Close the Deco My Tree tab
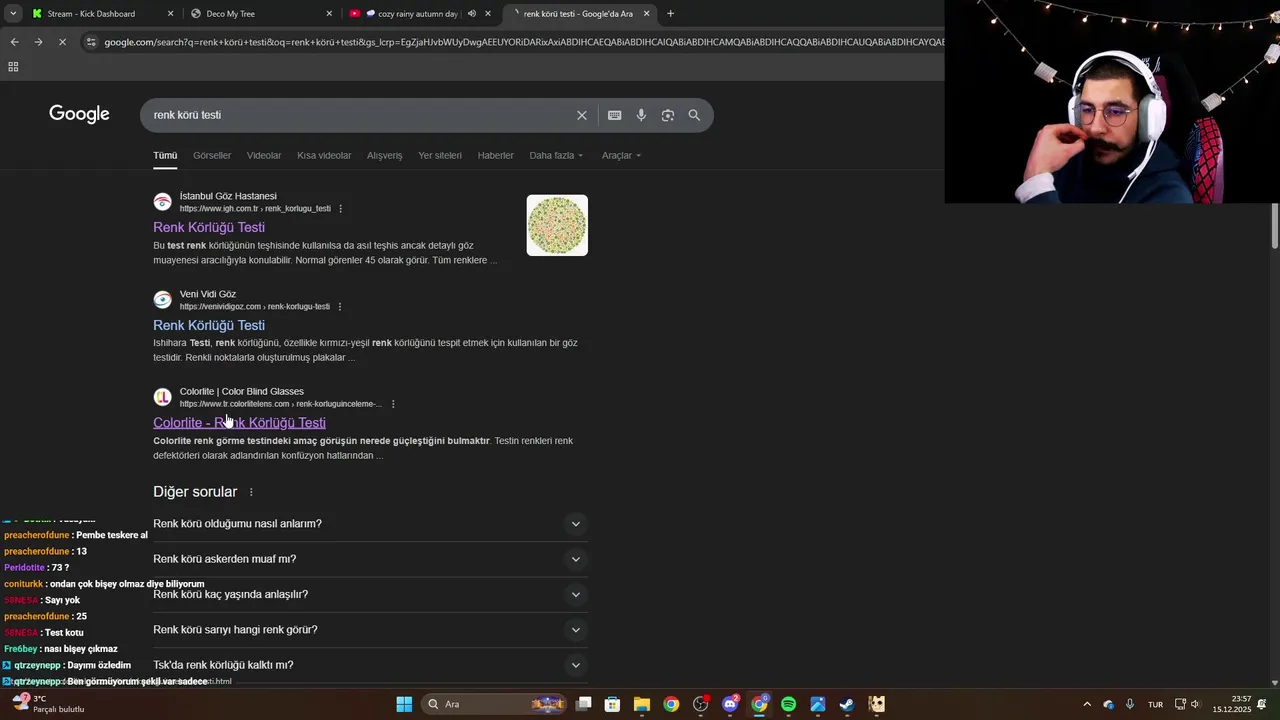This screenshot has width=1280, height=720. (329, 14)
